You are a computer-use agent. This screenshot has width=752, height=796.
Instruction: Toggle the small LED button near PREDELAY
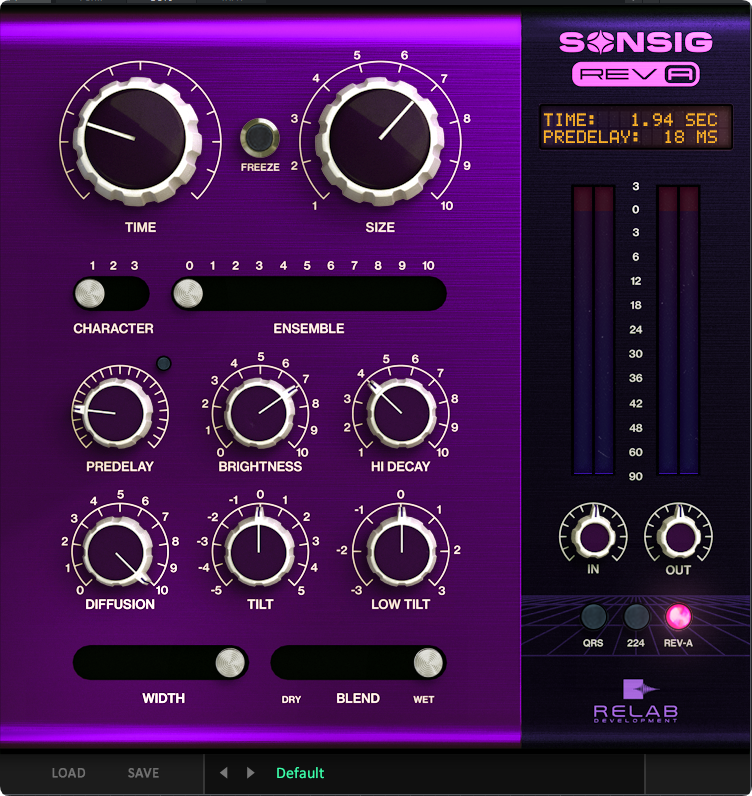[x=164, y=363]
